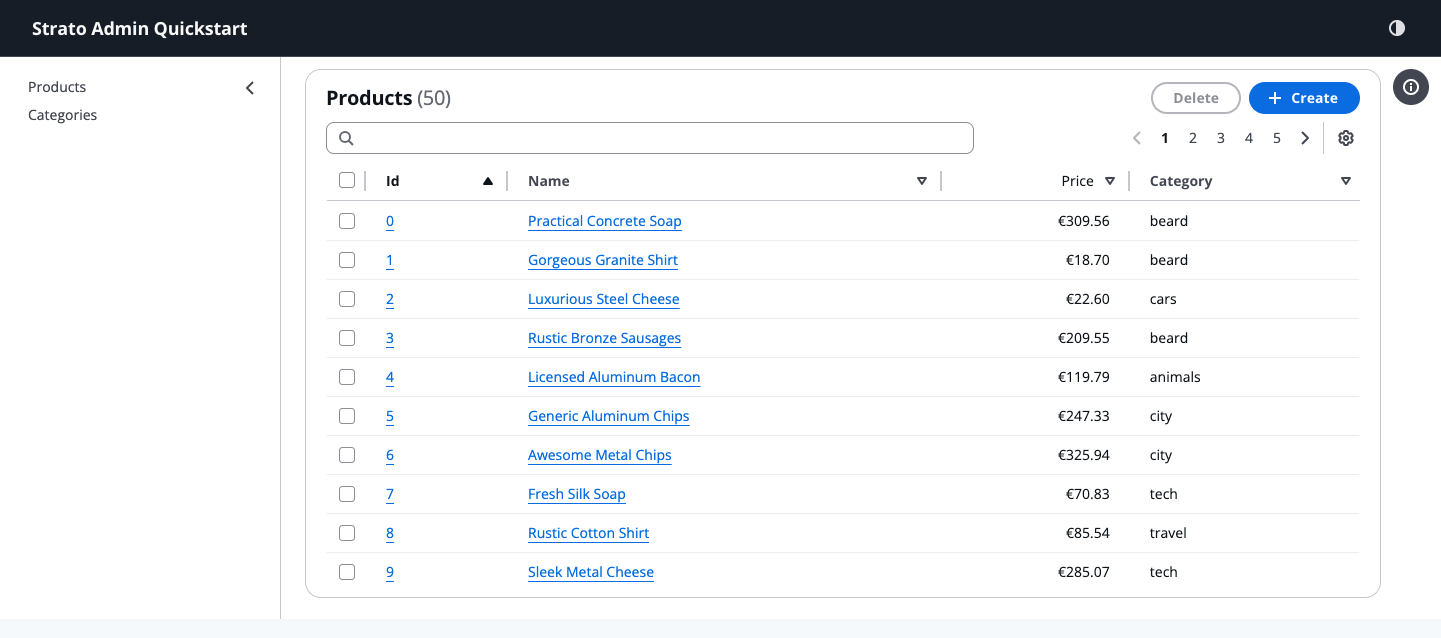Click the previous page arrow
The height and width of the screenshot is (638, 1441).
point(1136,138)
